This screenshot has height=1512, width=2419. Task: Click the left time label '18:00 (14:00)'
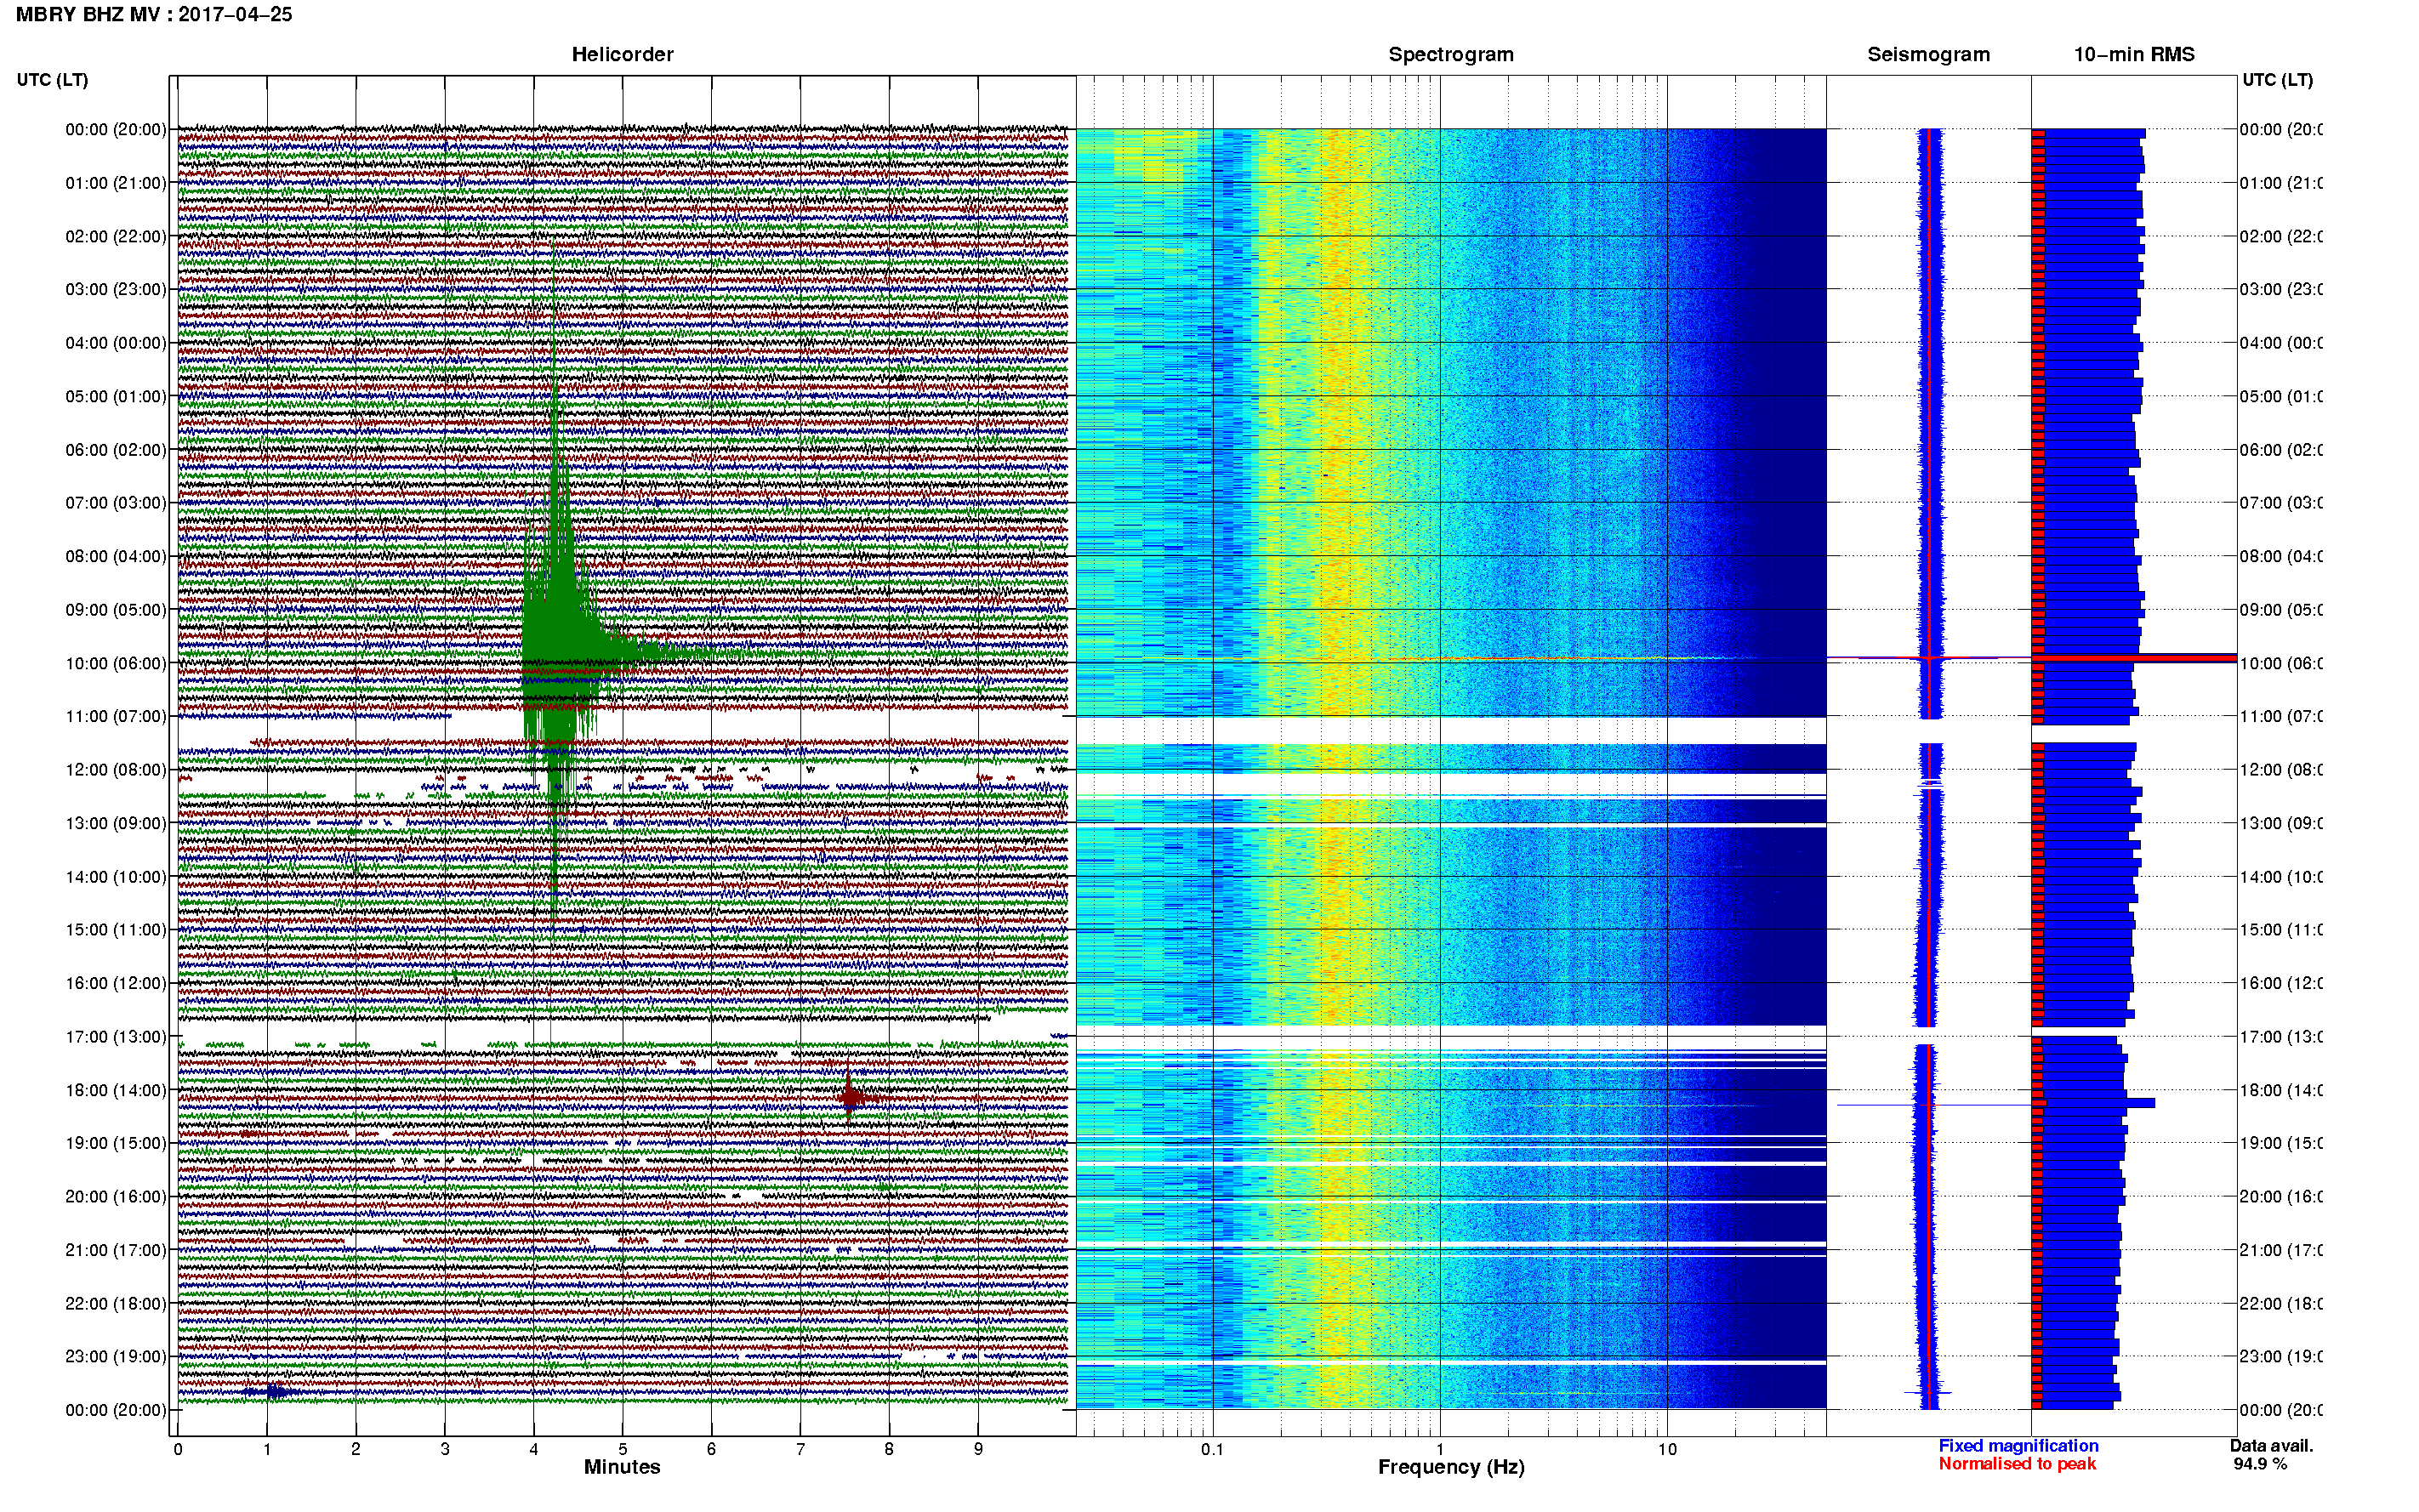point(116,1090)
